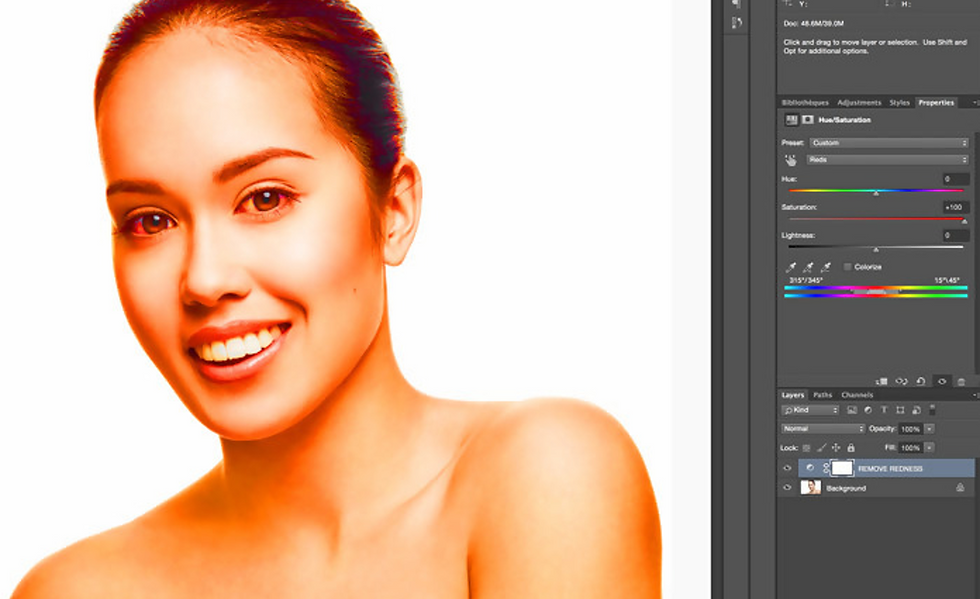Filter layers by type layers icon
The height and width of the screenshot is (599, 980).
tap(884, 410)
